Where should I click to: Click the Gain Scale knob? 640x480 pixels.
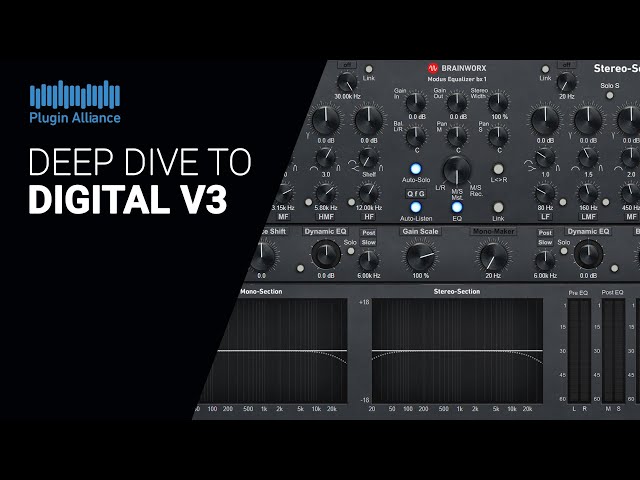[x=420, y=256]
